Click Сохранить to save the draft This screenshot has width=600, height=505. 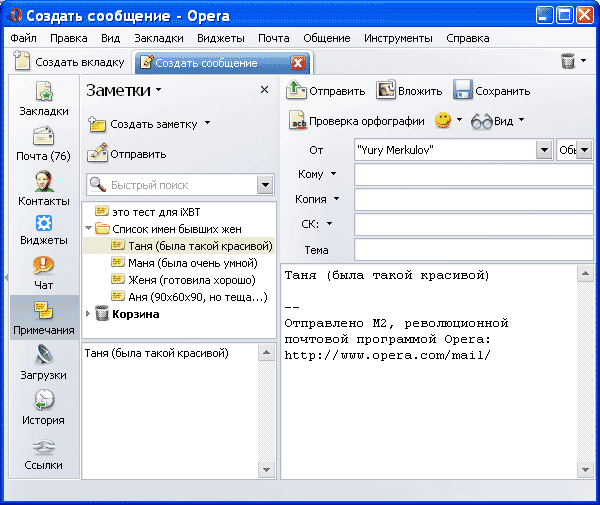click(x=492, y=90)
